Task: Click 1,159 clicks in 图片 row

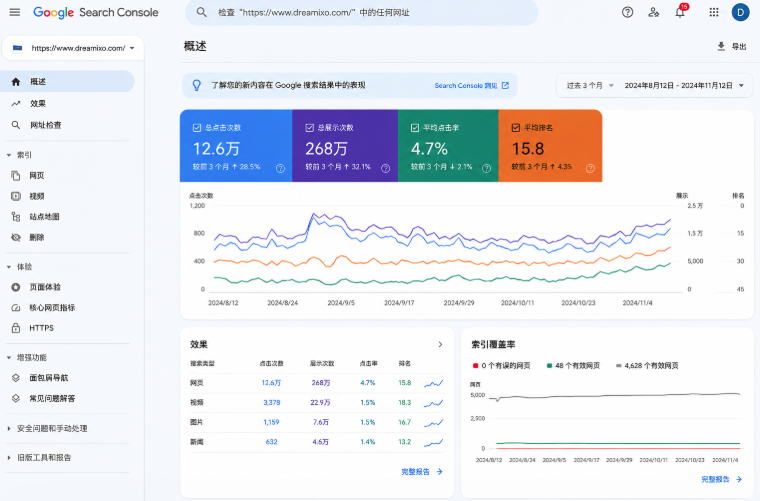Action: tap(271, 423)
